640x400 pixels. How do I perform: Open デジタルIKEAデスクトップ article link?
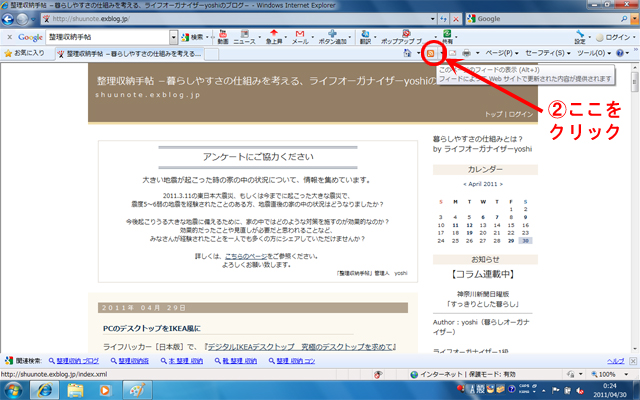pos(302,347)
